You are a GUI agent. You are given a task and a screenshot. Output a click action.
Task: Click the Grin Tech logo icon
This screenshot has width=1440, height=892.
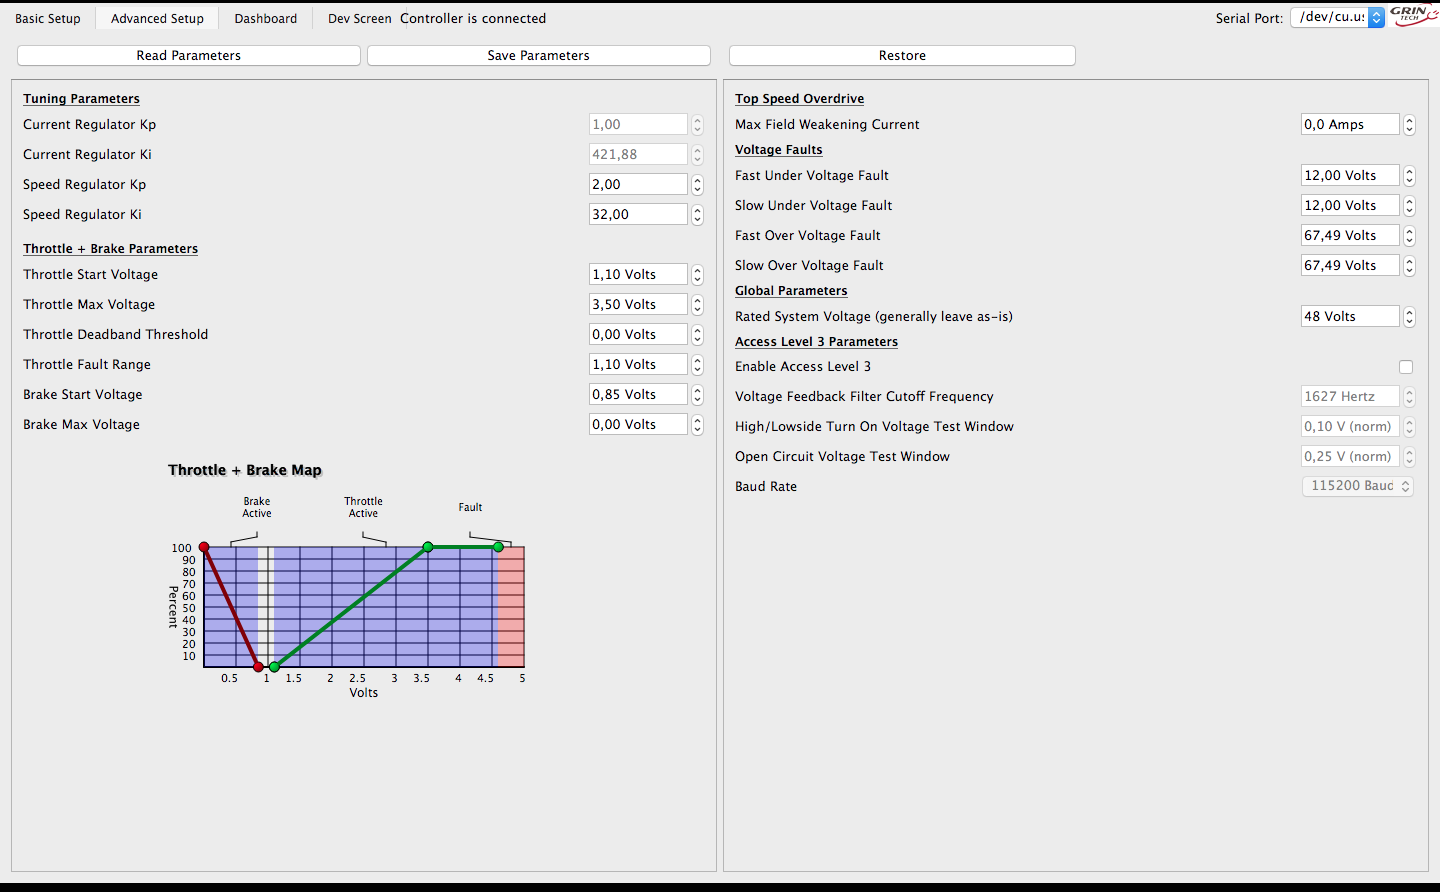tap(1413, 15)
